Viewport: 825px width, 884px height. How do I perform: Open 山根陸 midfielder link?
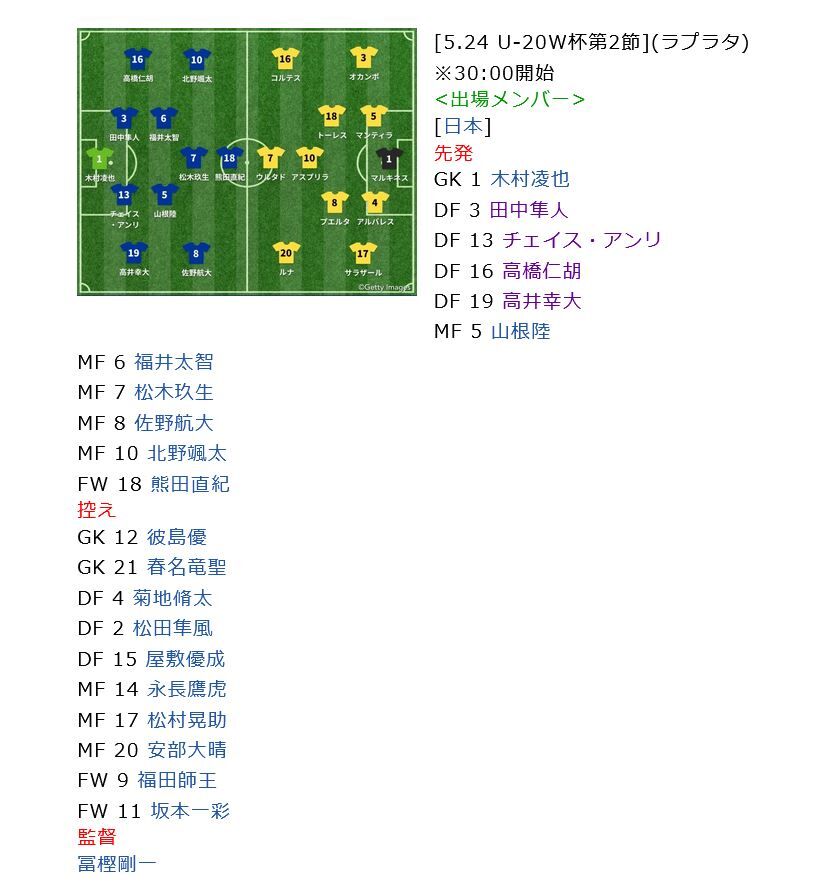[520, 331]
